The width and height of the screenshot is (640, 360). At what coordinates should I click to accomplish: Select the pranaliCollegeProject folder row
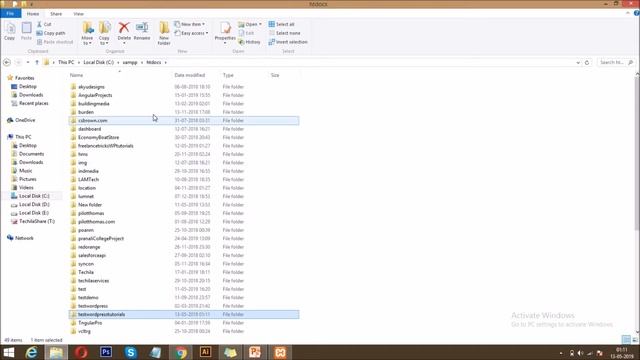(x=184, y=238)
